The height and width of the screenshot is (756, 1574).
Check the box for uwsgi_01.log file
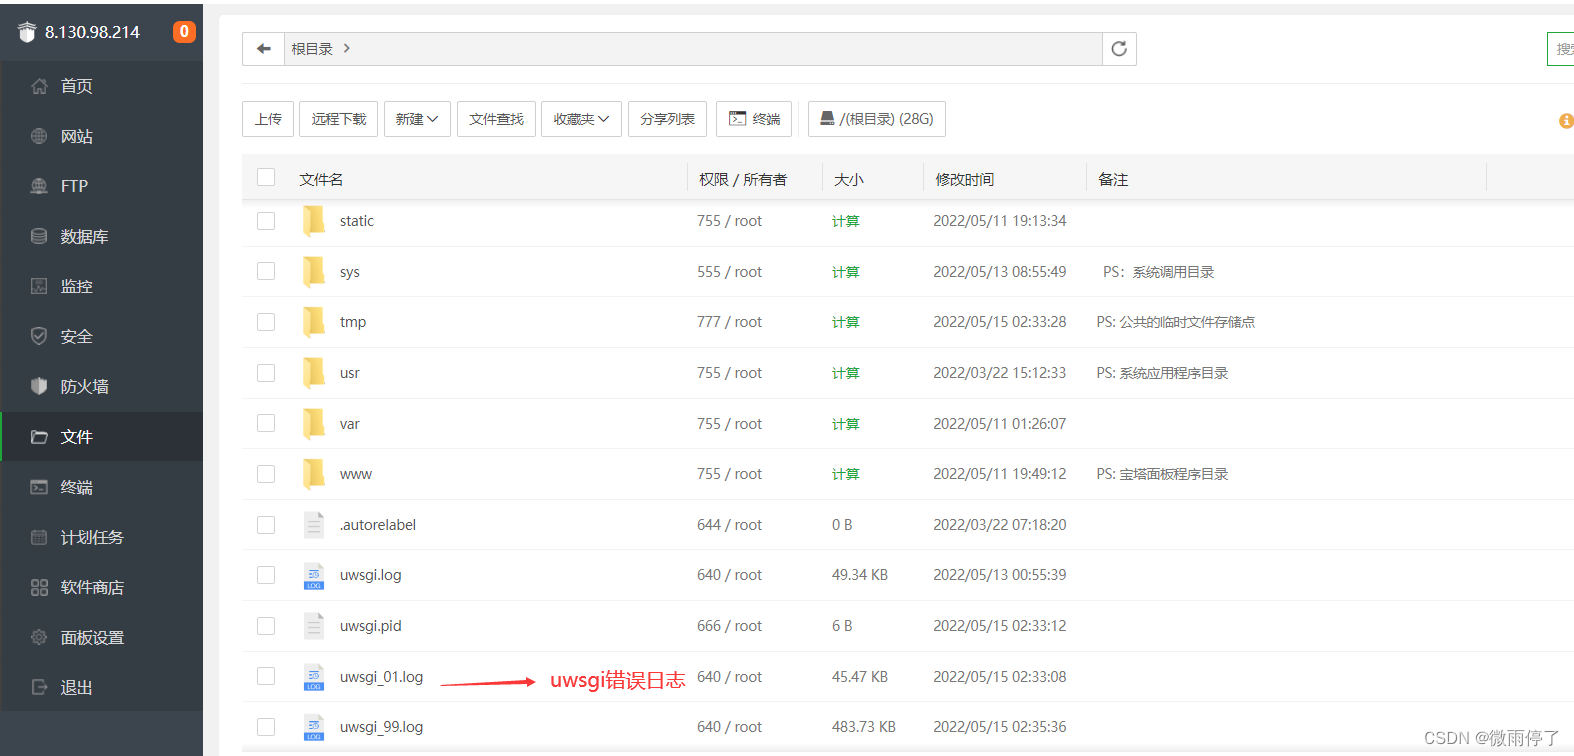(266, 676)
